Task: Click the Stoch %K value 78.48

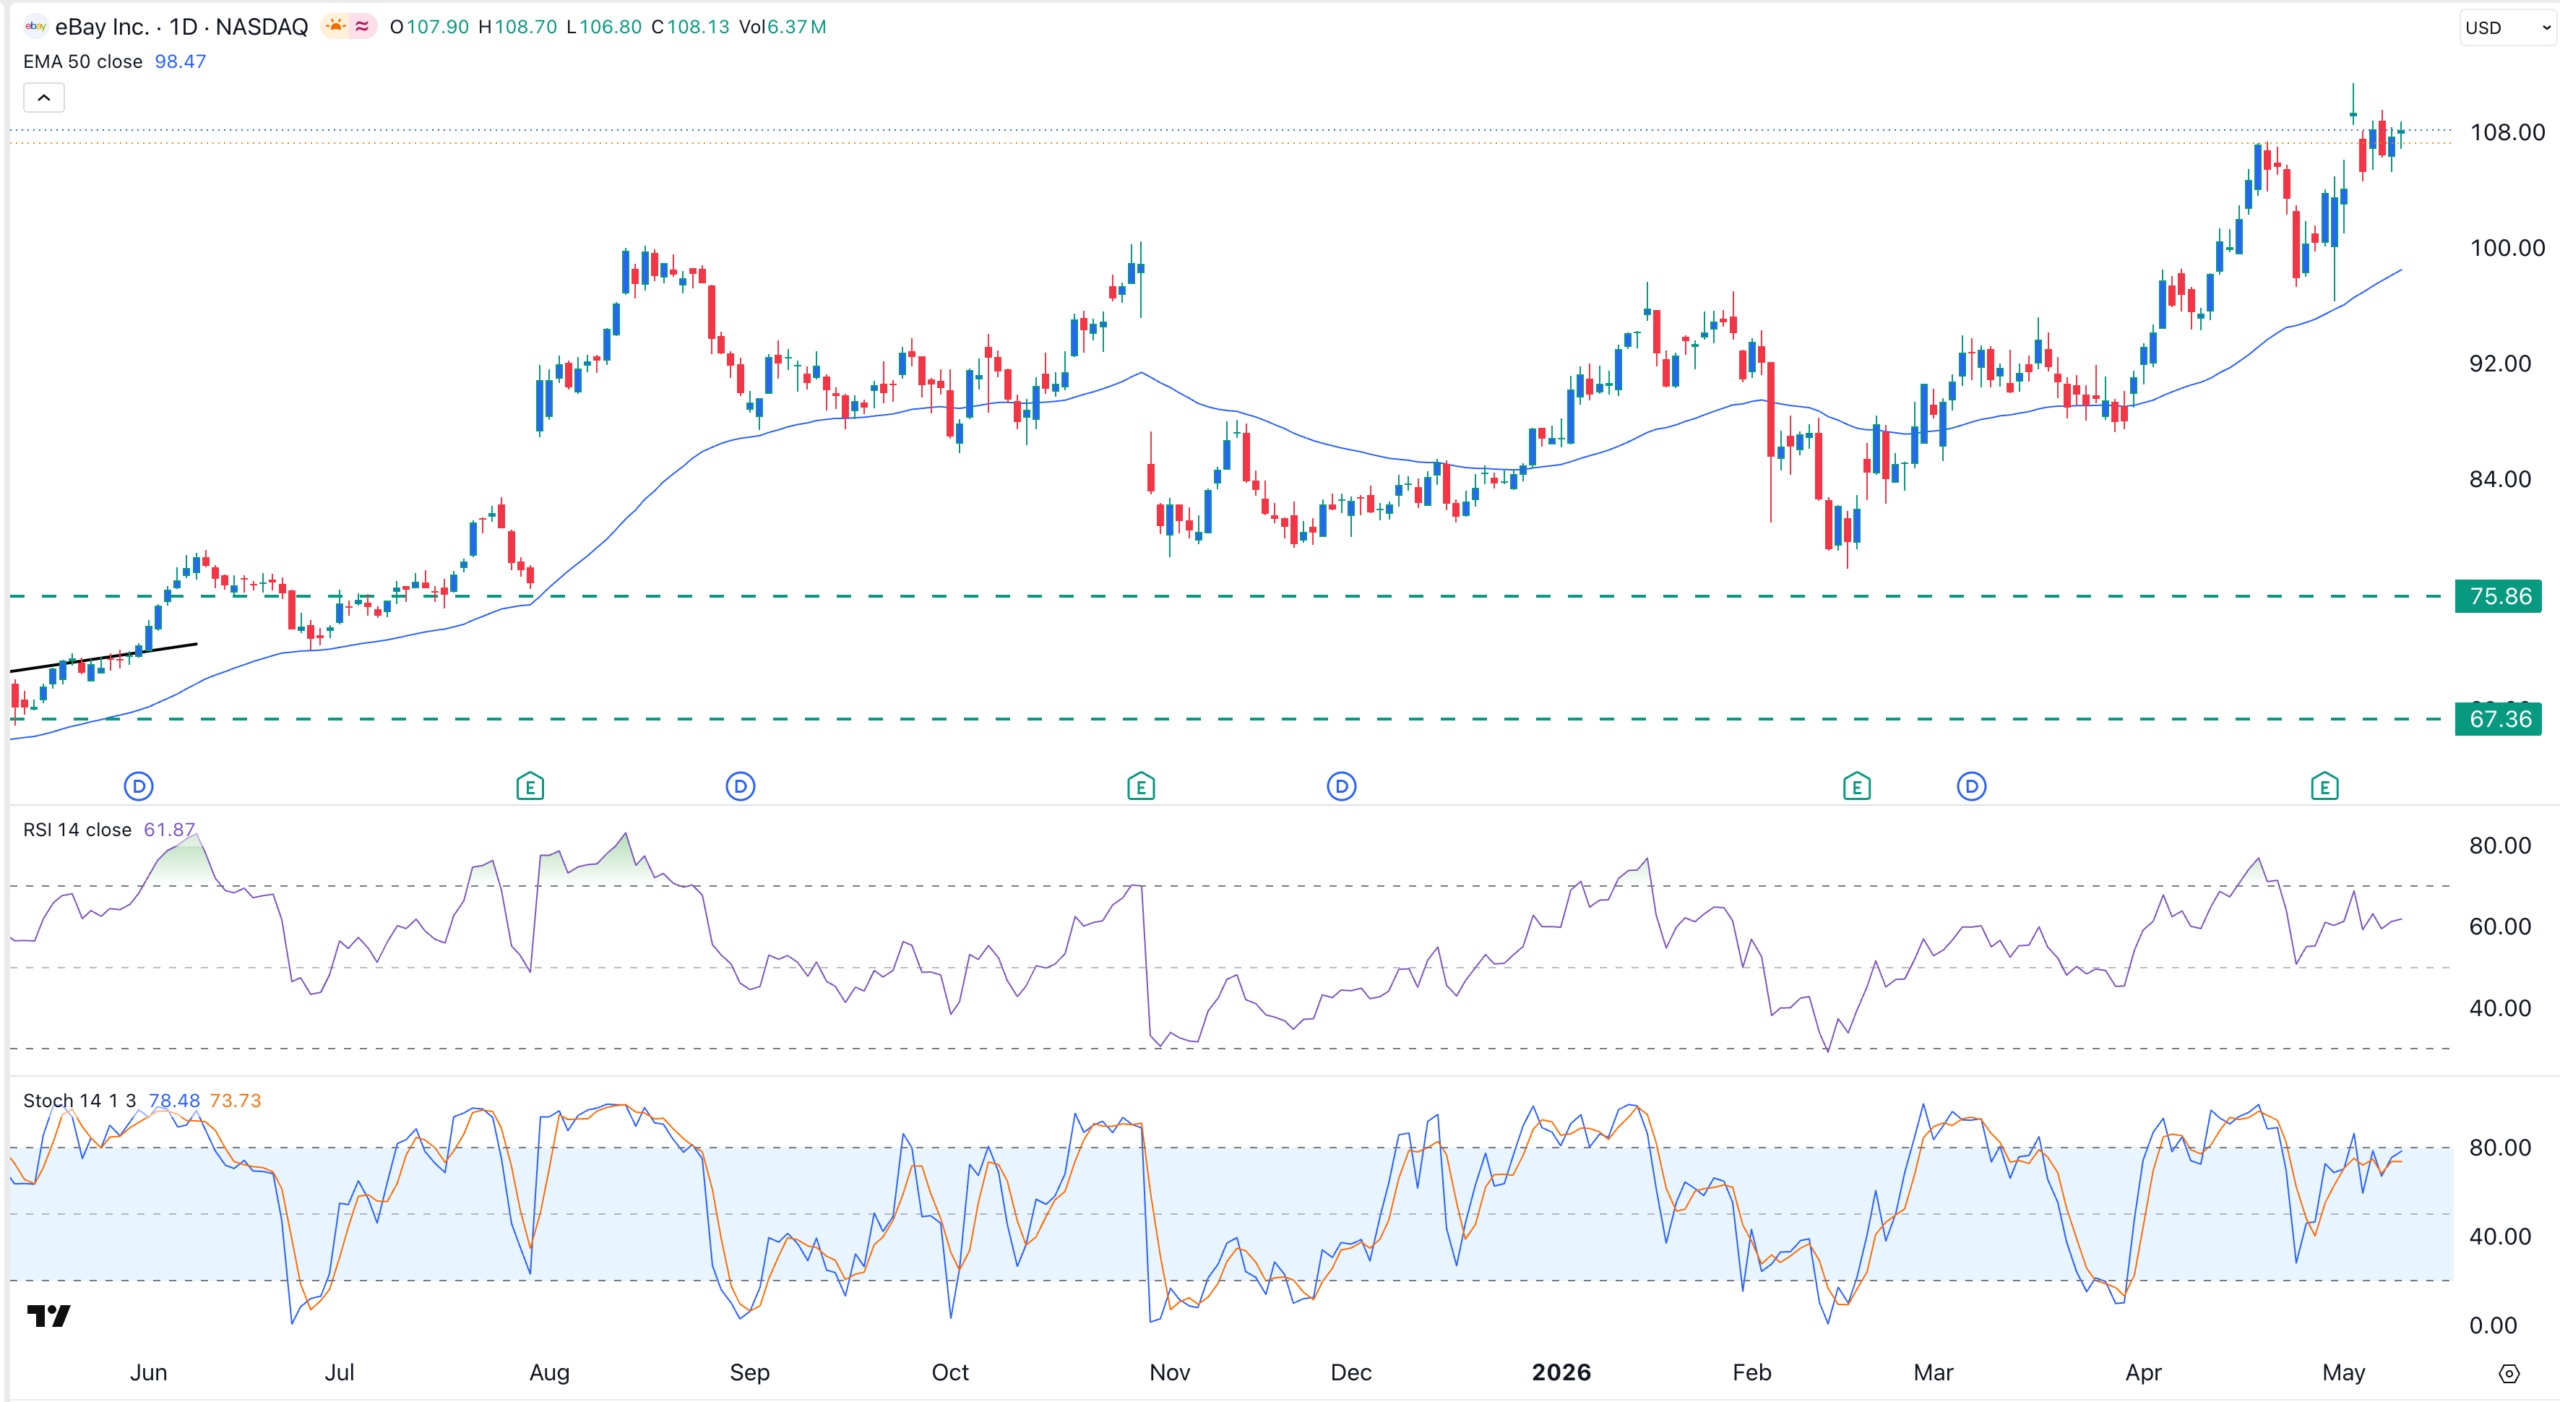Action: pos(174,1101)
